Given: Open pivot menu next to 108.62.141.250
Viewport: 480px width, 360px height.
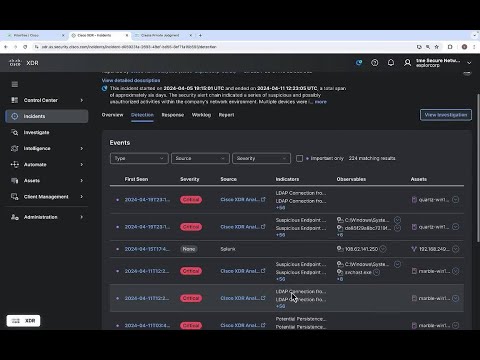Looking at the screenshot, I should (383, 249).
